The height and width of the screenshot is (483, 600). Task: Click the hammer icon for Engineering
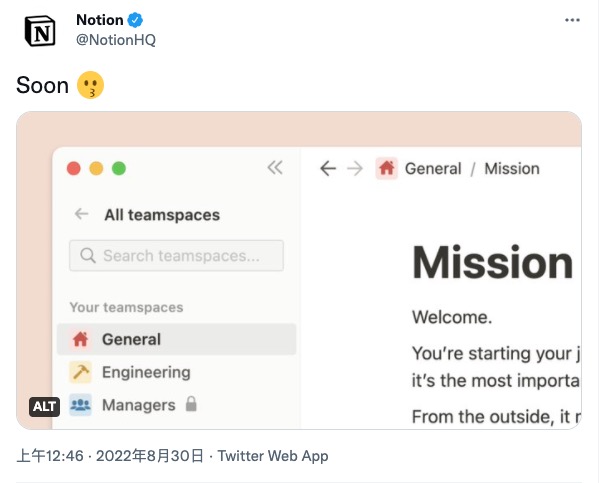(80, 372)
